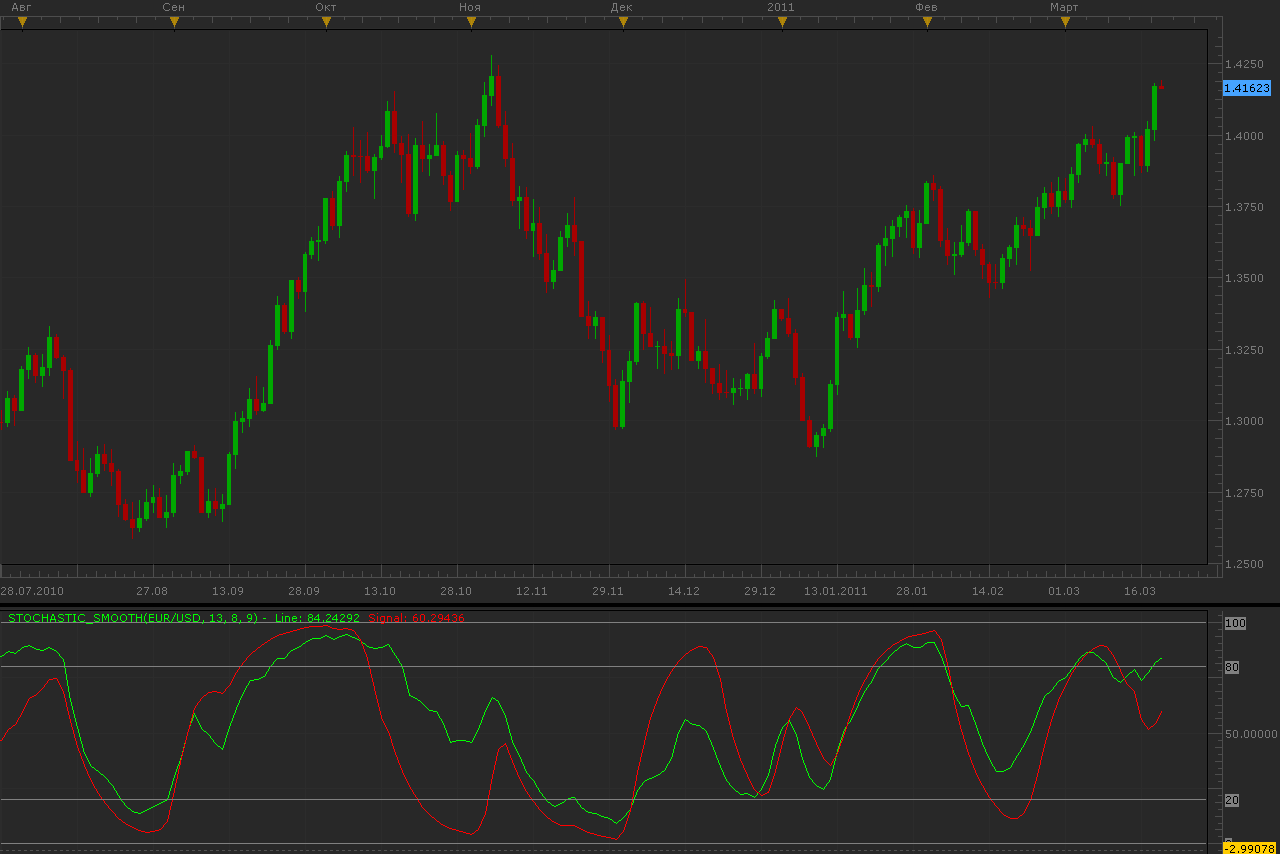The image size is (1280, 854).
Task: Click the Авг month marker triangle
Action: coord(22,22)
